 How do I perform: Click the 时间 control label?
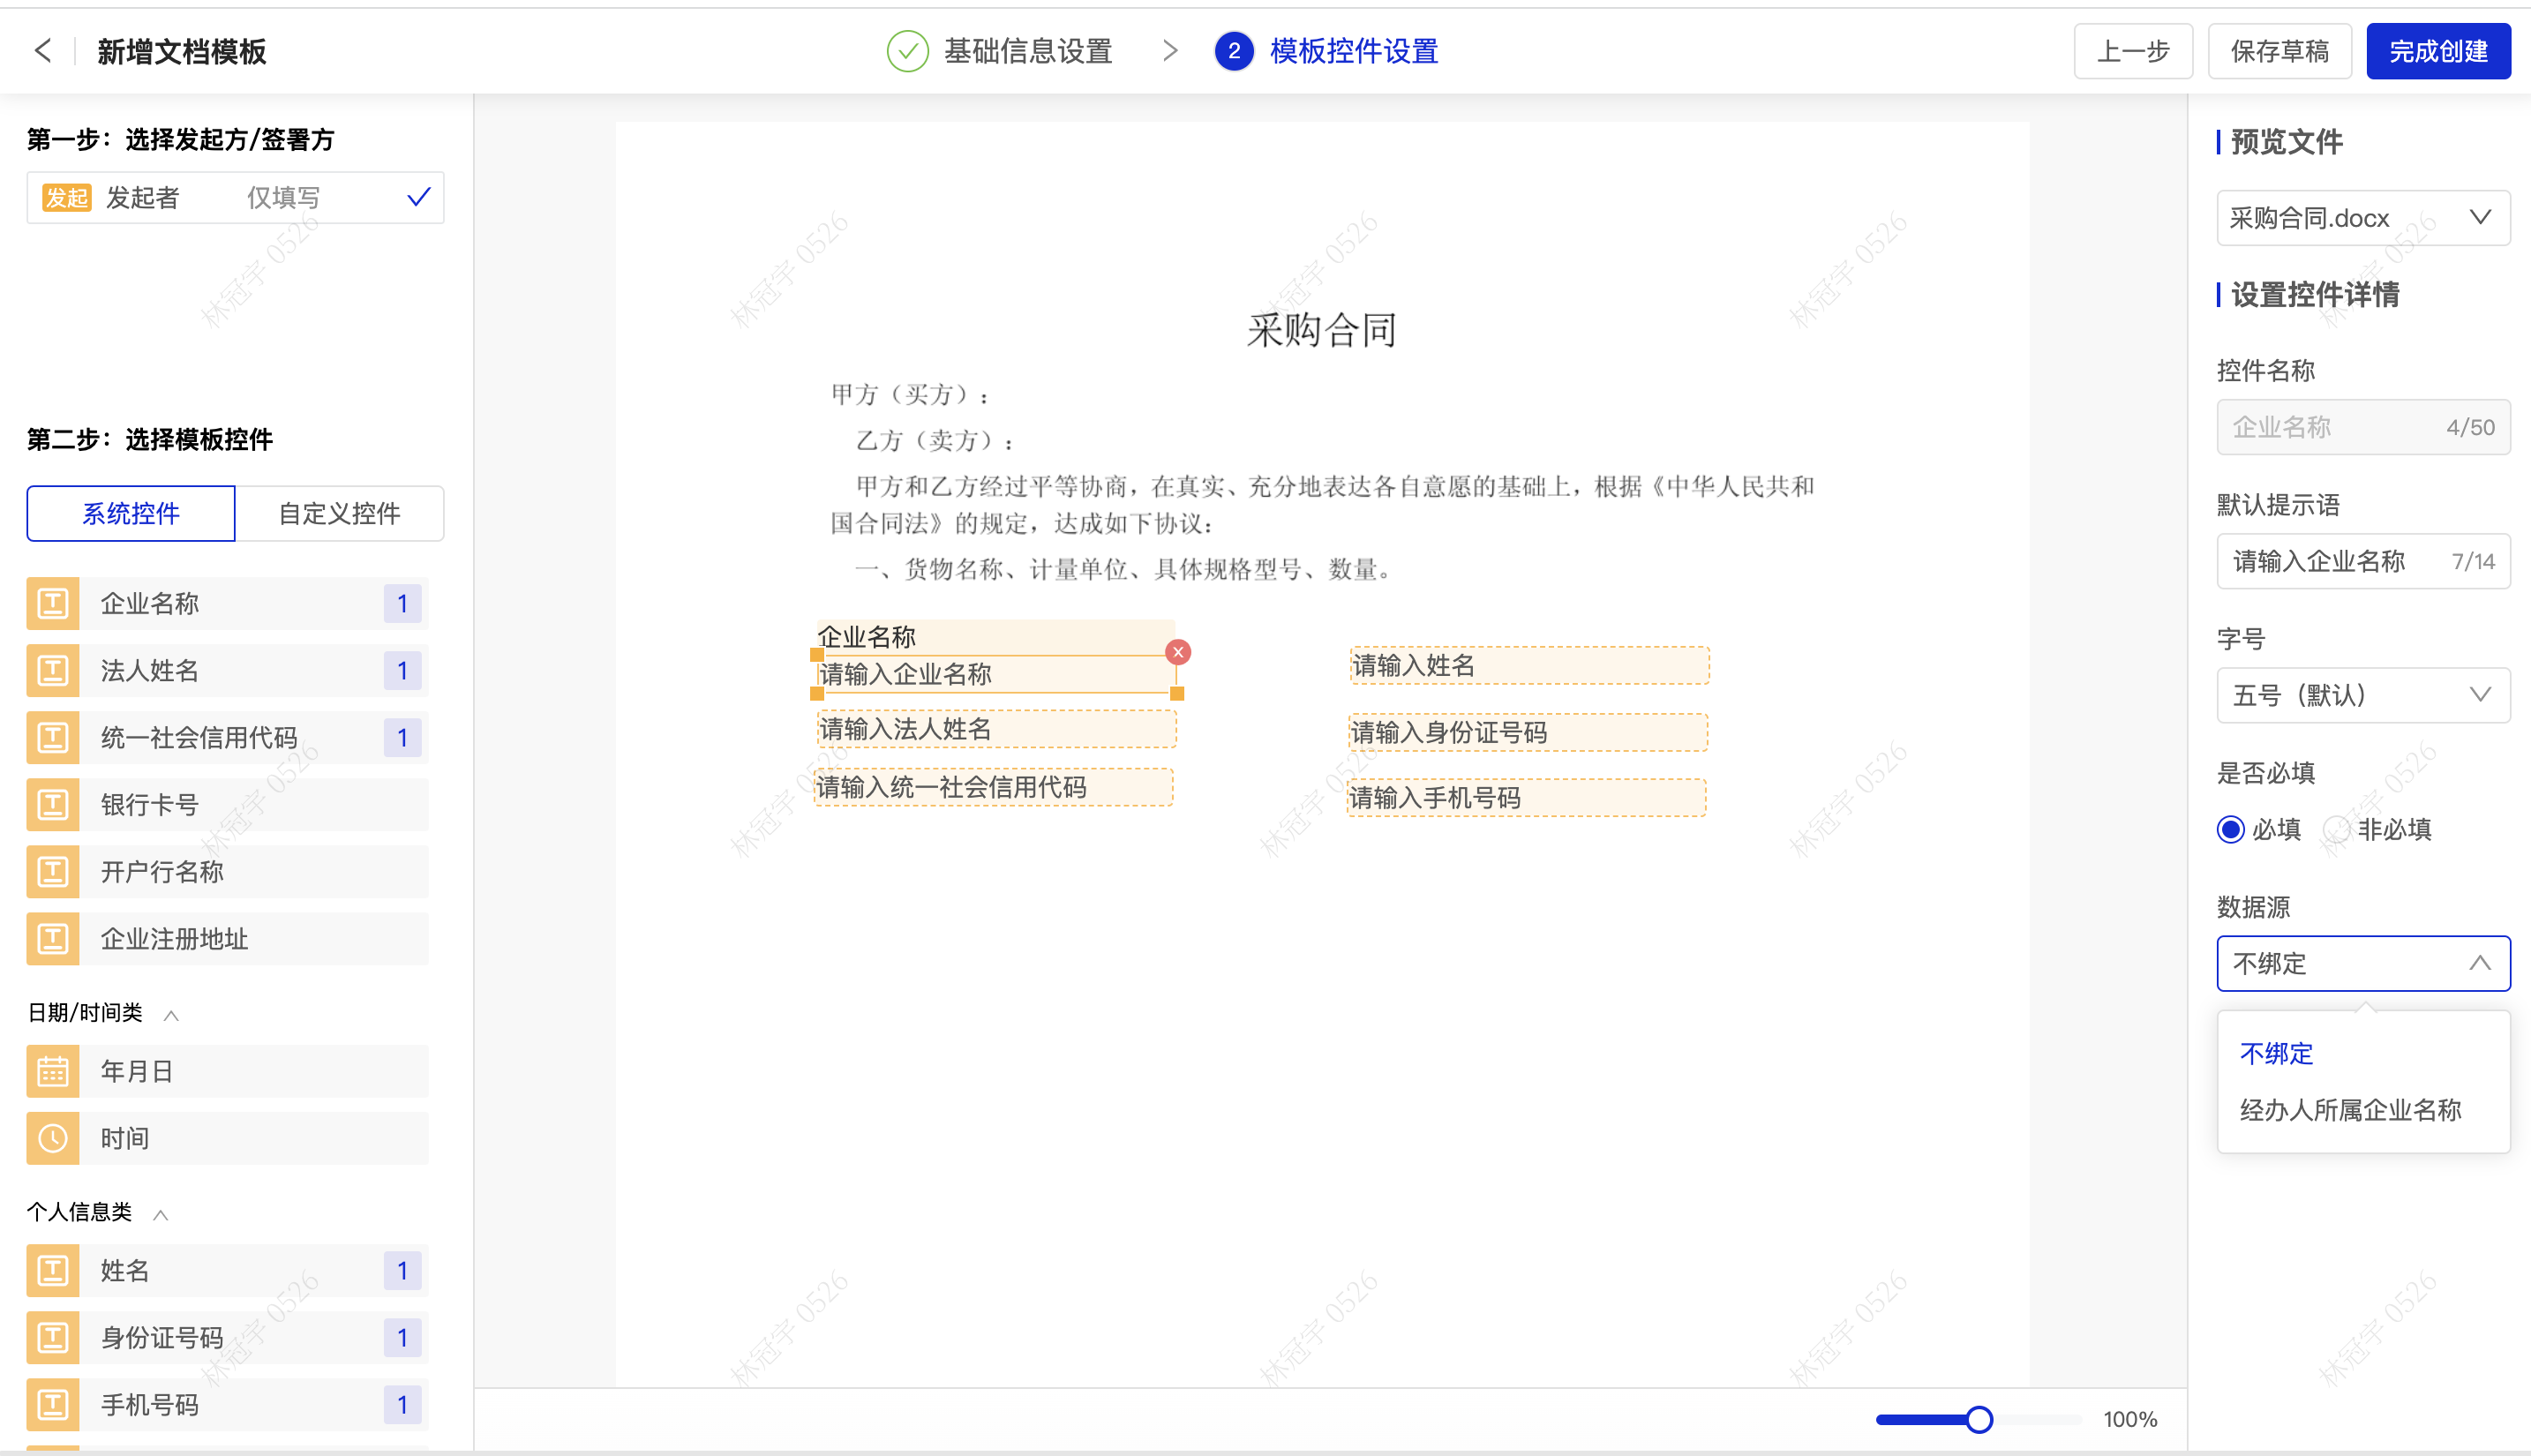[125, 1139]
